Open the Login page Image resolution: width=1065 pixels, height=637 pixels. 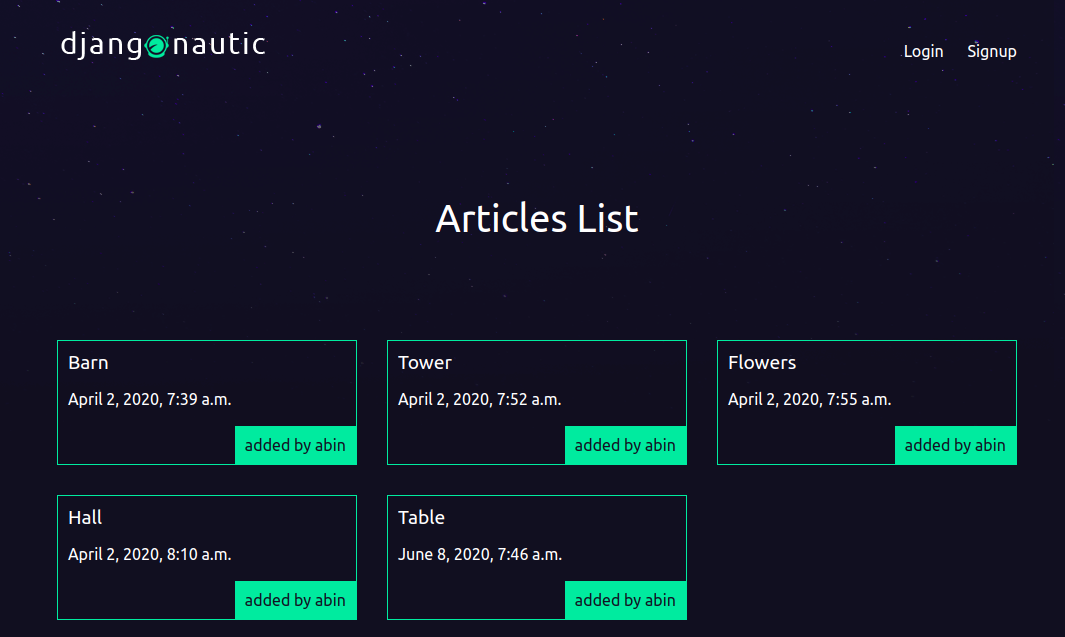(923, 51)
